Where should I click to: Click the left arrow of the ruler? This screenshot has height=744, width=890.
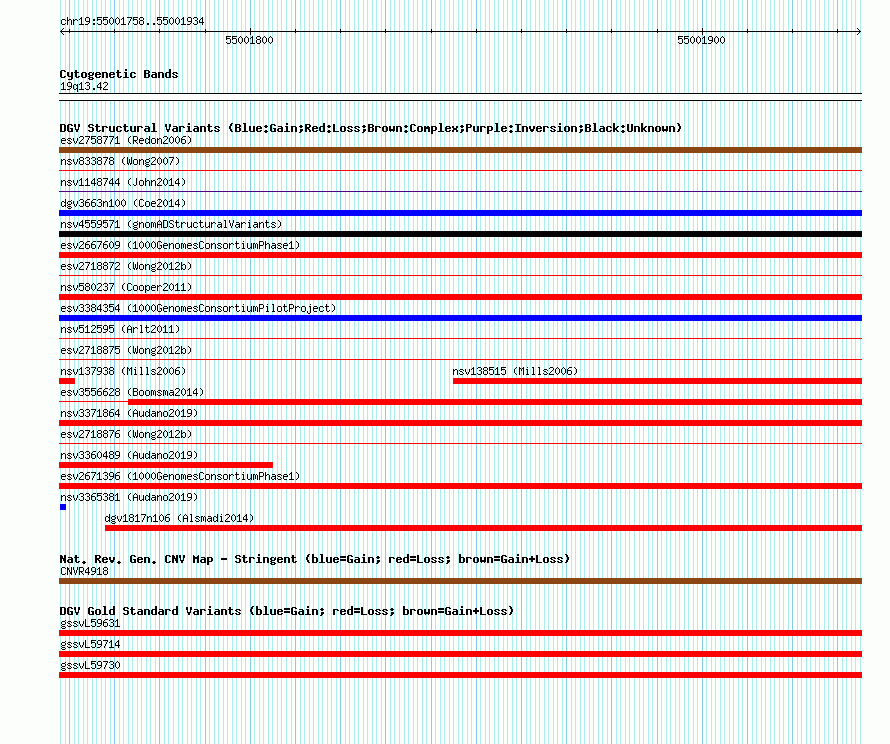tap(63, 31)
